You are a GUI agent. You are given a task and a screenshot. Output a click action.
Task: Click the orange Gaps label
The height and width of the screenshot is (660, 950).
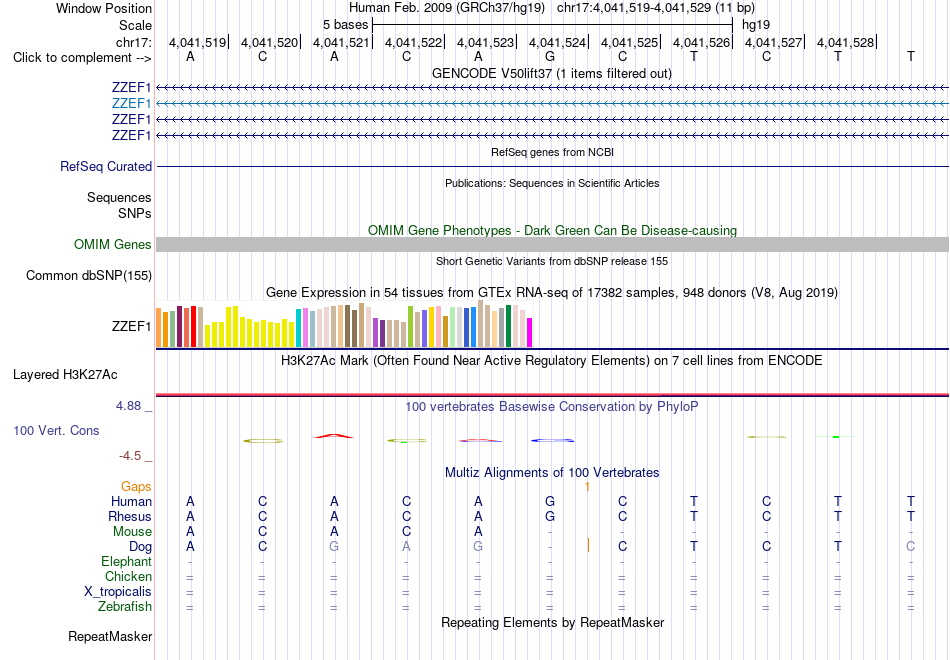tap(136, 487)
